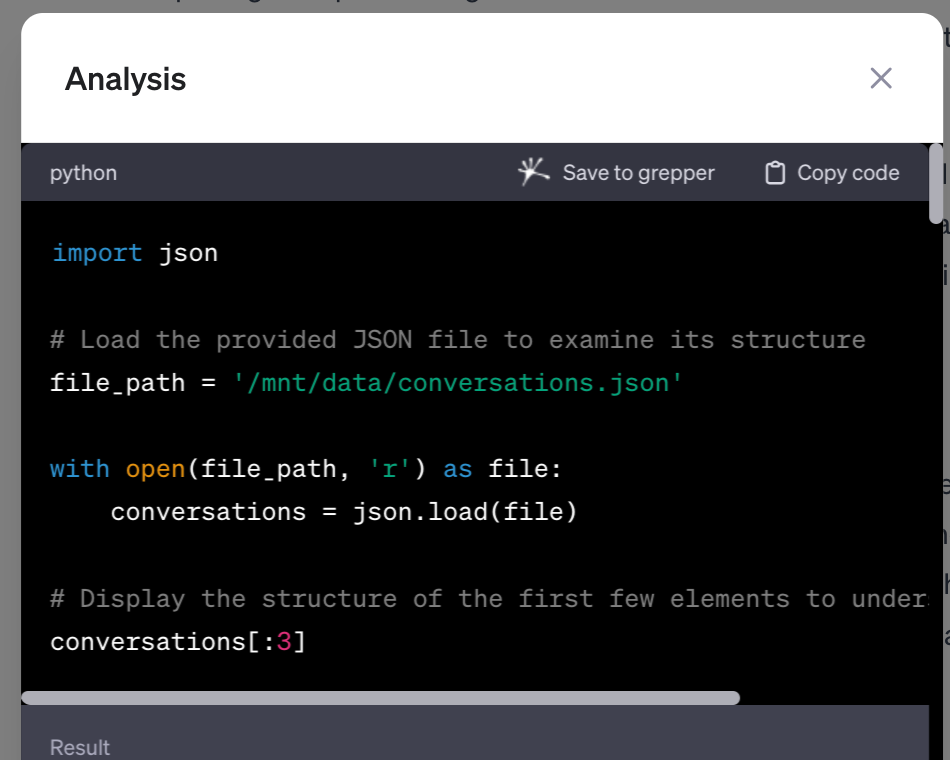Image resolution: width=950 pixels, height=760 pixels.
Task: Click the empty horizontal scrollbar track right side
Action: click(835, 698)
